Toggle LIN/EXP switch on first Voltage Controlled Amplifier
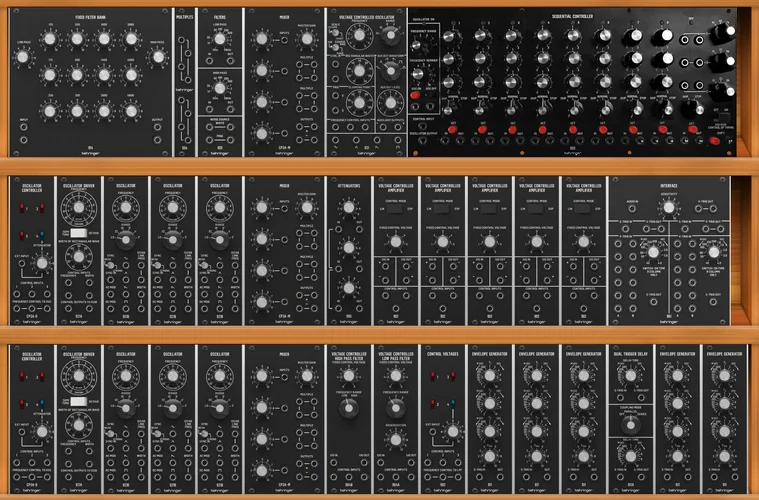 point(395,209)
